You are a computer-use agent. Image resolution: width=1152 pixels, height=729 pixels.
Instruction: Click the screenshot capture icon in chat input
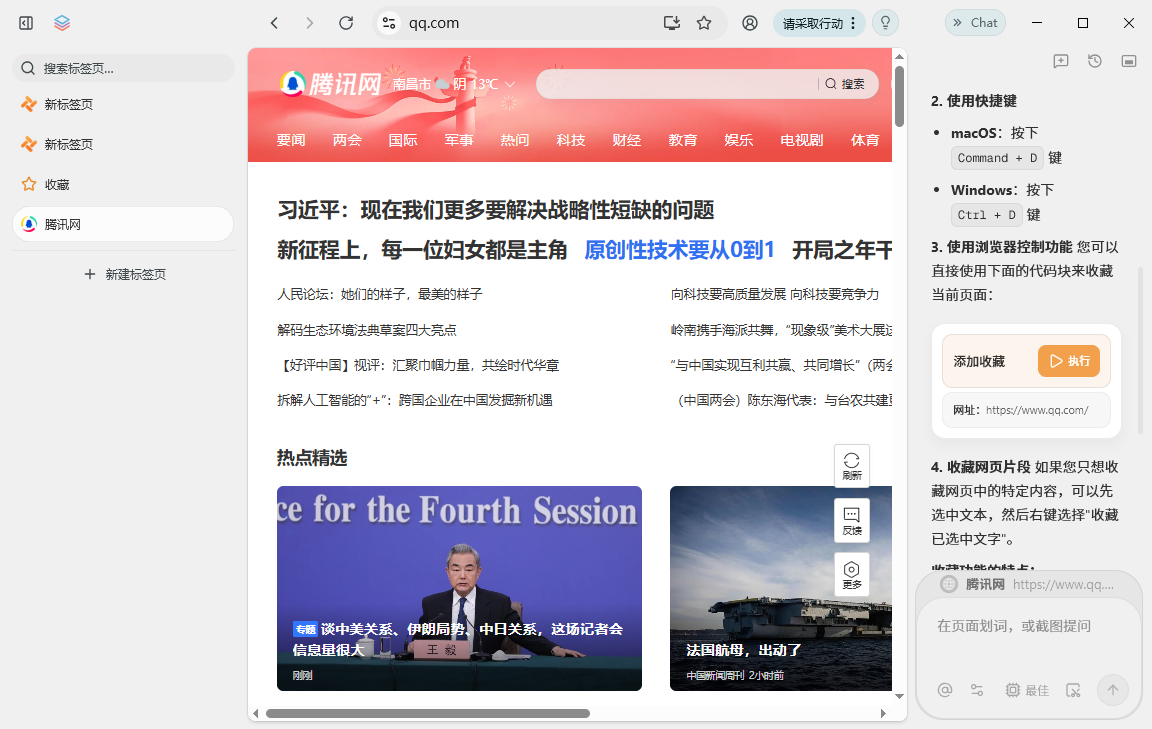click(1073, 690)
